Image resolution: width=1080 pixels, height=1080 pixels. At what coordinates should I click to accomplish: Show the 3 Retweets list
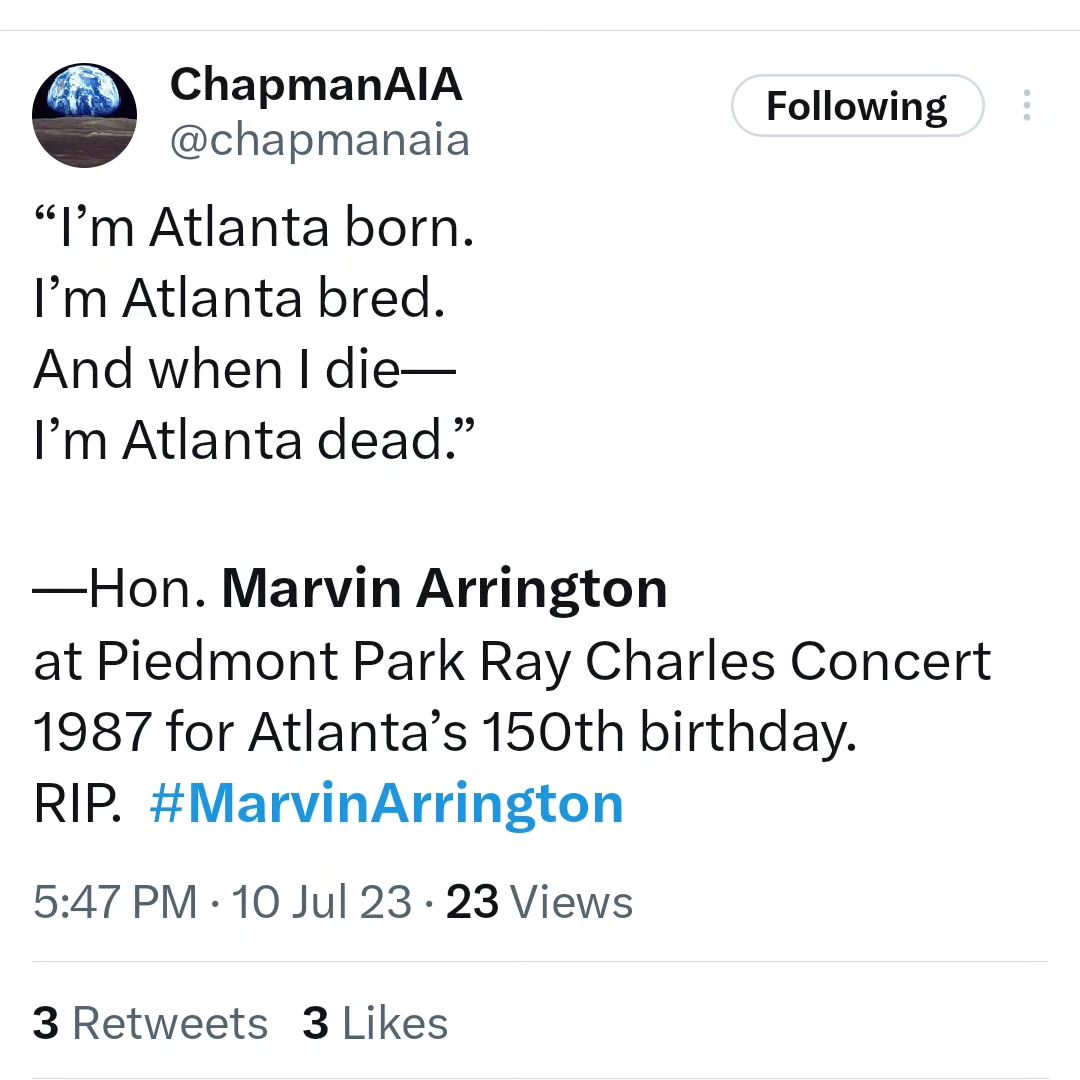[150, 1023]
